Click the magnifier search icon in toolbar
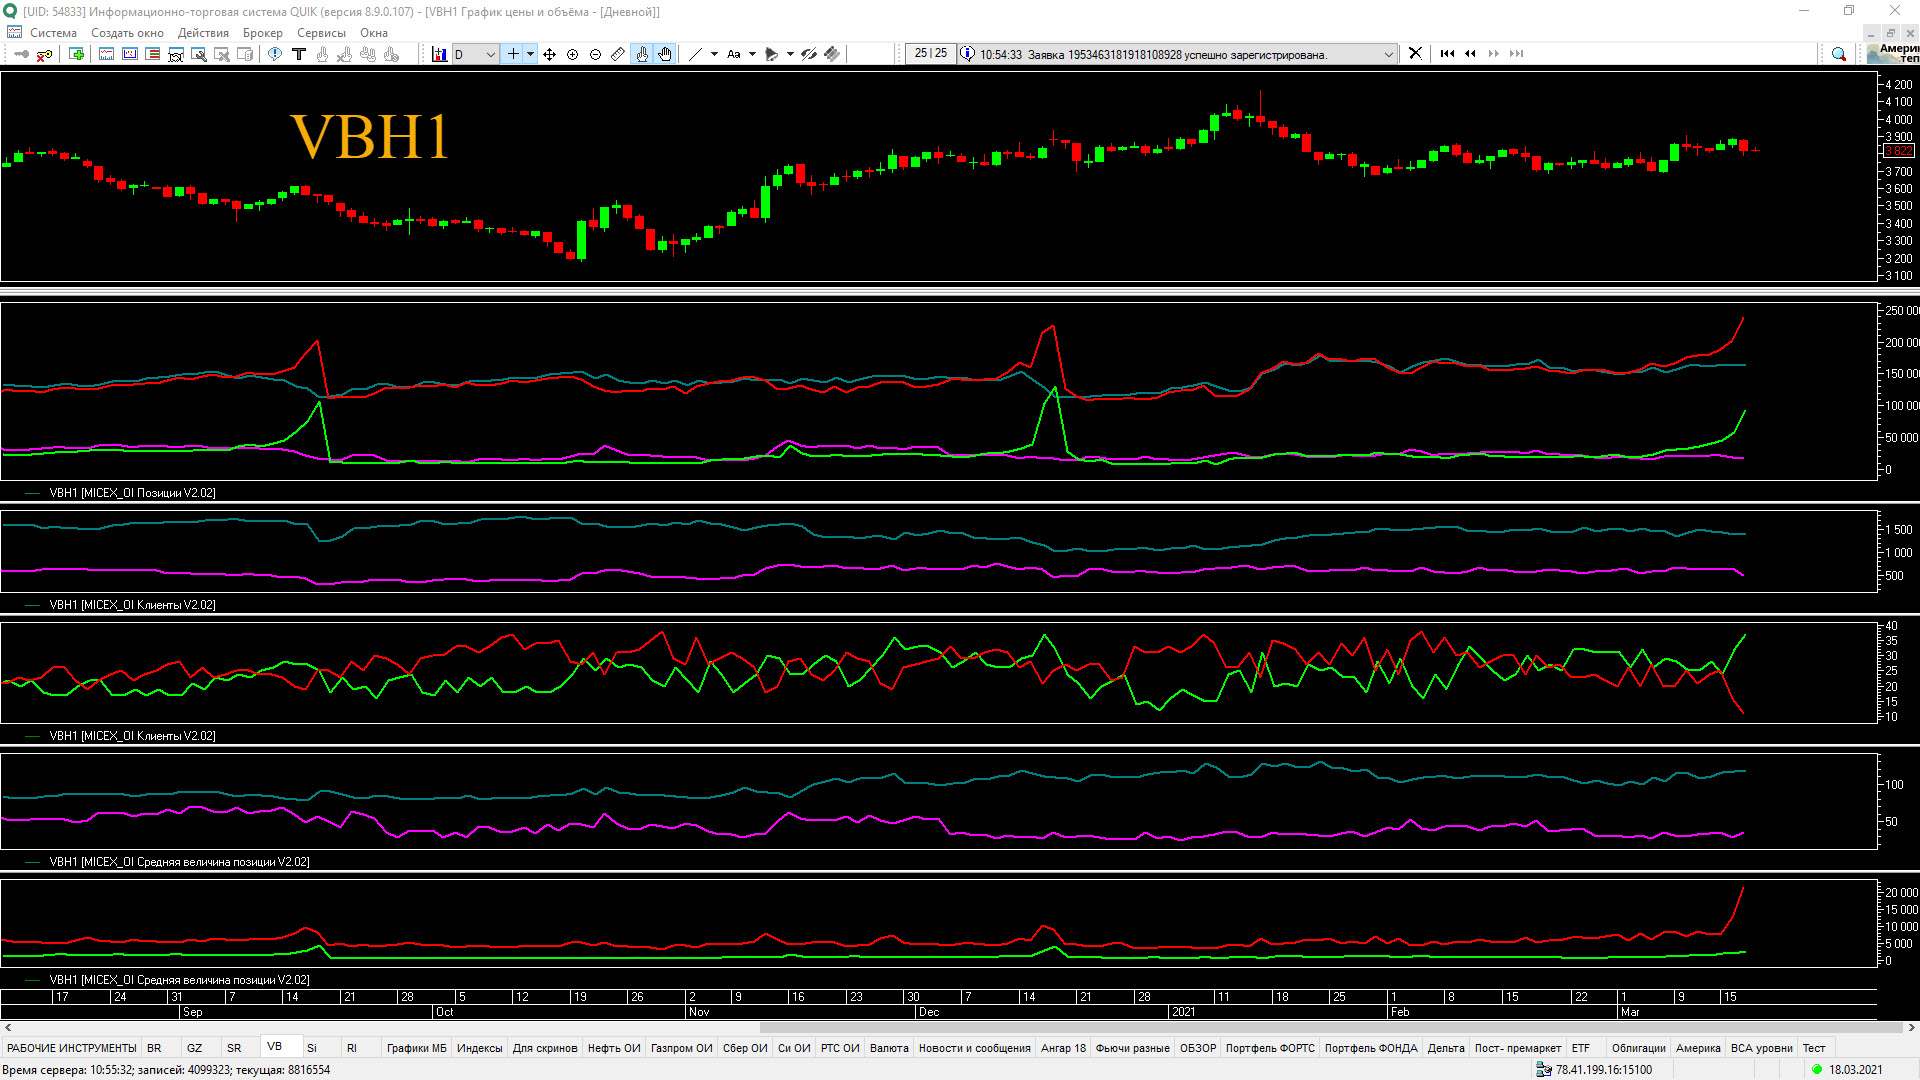1920x1080 pixels. pos(1838,54)
